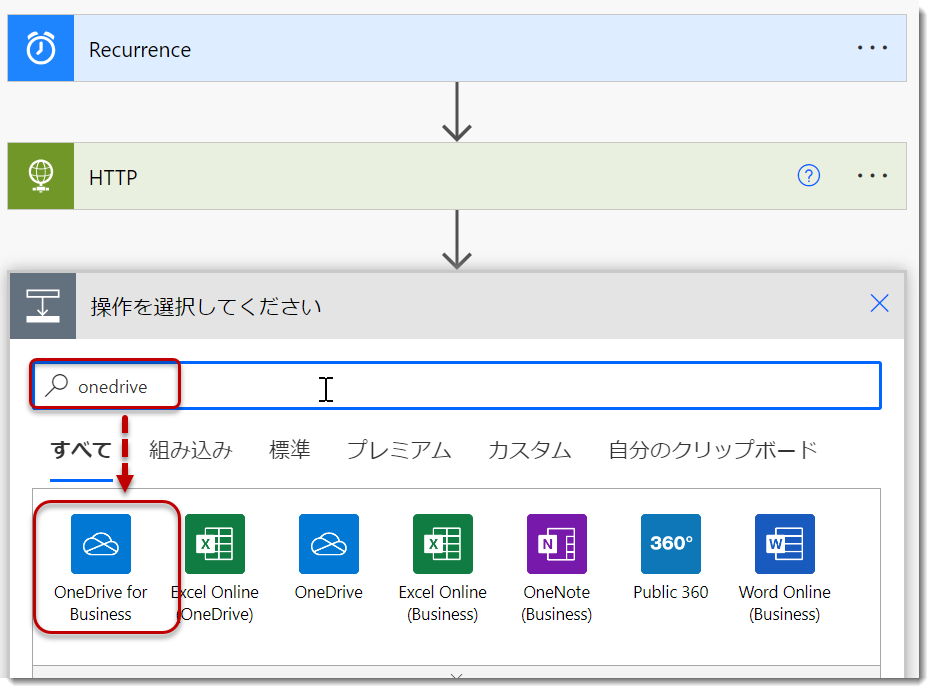Viewport: 934px width, 693px height.
Task: Switch to the すべて tab
Action: pos(81,450)
